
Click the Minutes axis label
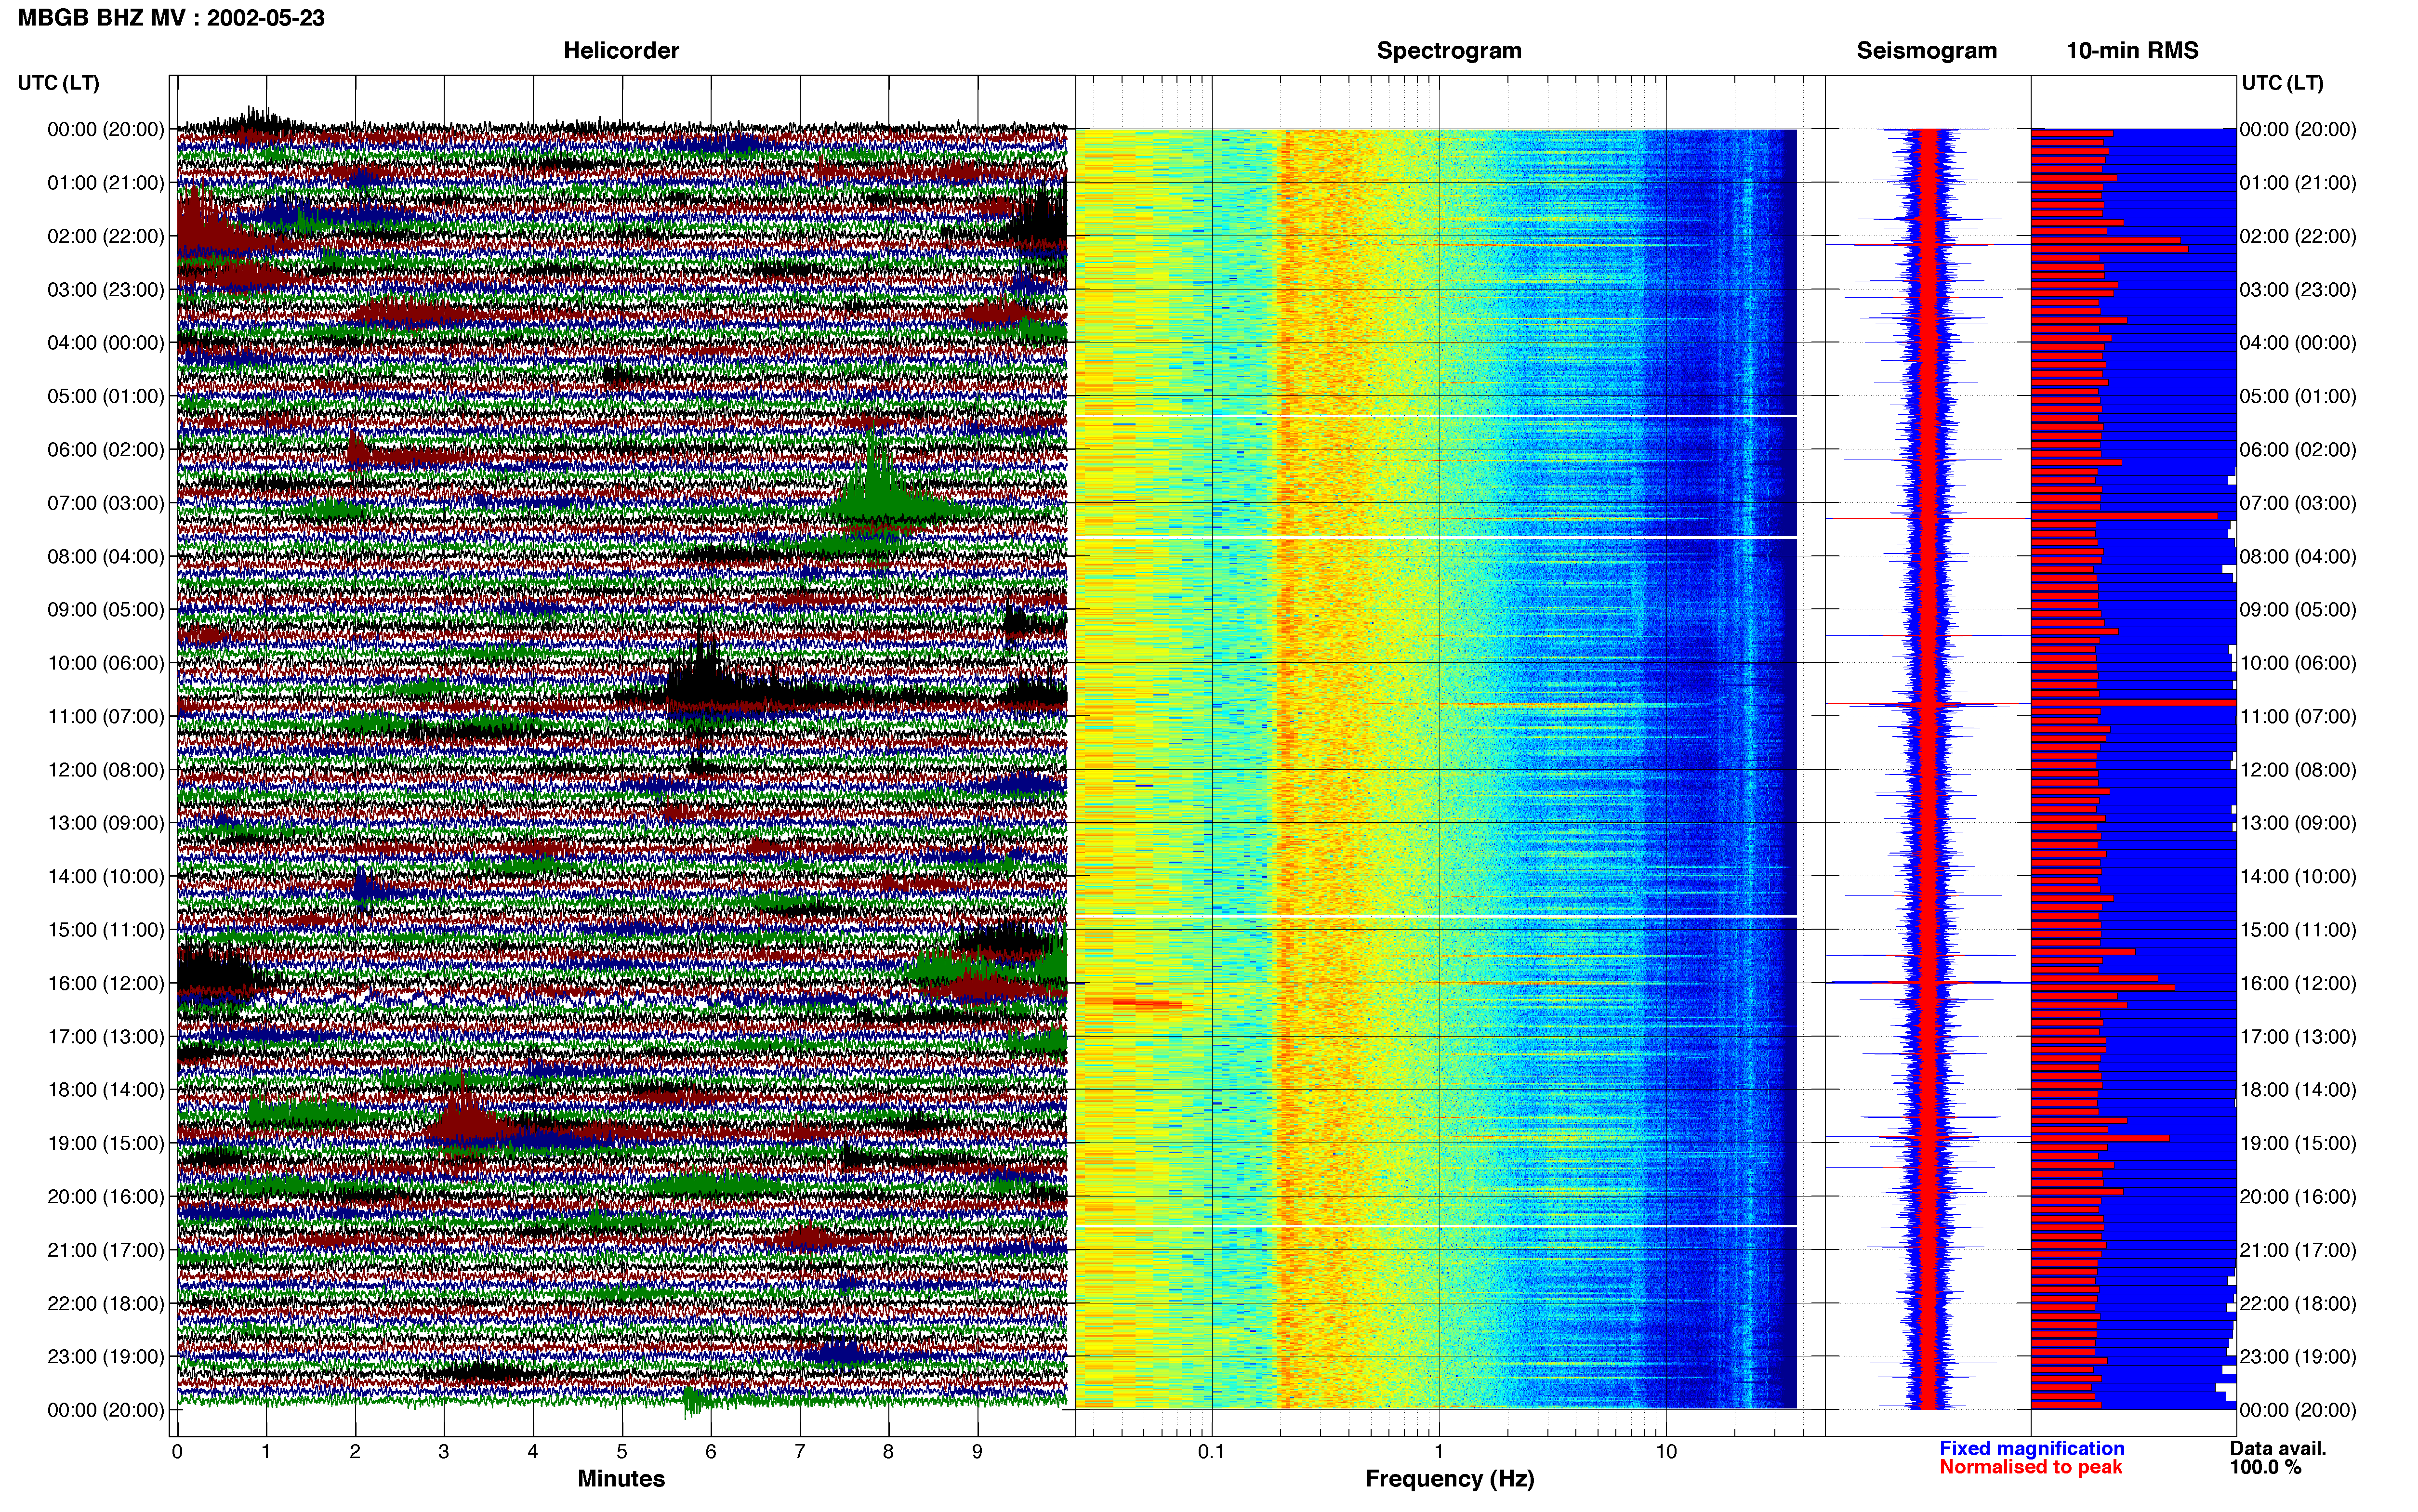[621, 1478]
